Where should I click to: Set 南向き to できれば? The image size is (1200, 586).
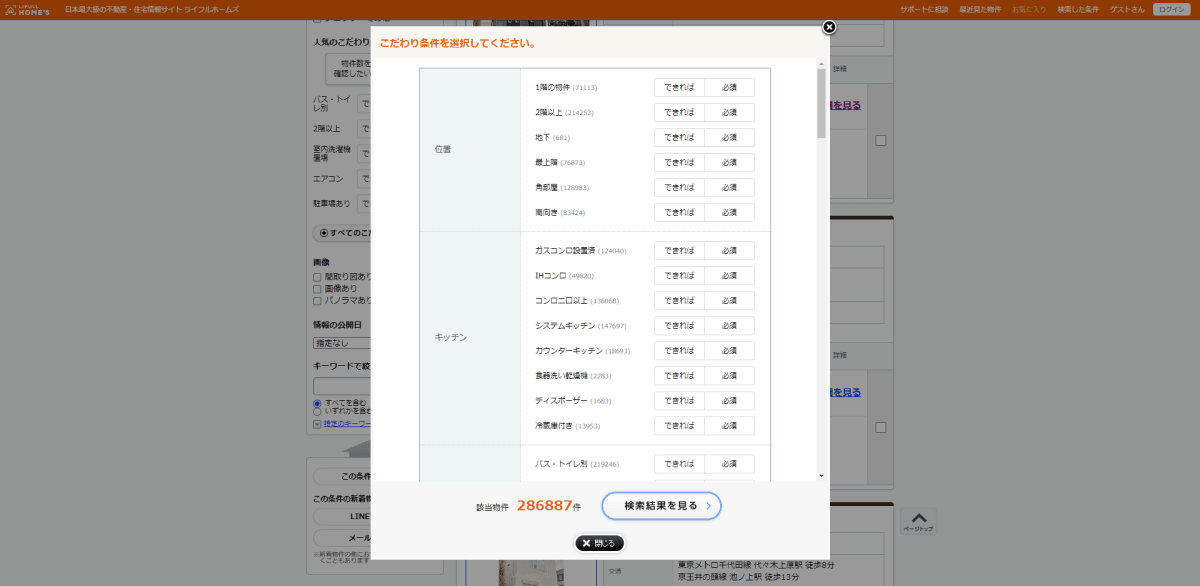click(680, 213)
